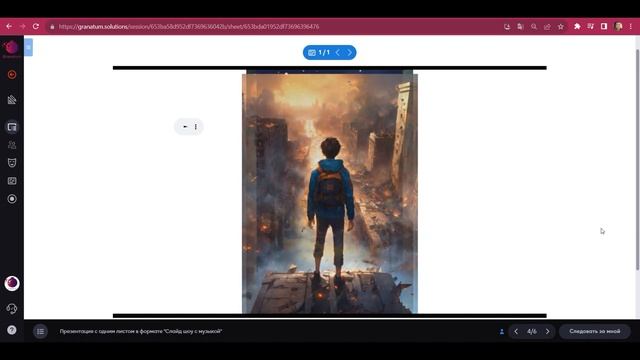Click the play button on floating control
The width and height of the screenshot is (640, 360).
point(185,127)
